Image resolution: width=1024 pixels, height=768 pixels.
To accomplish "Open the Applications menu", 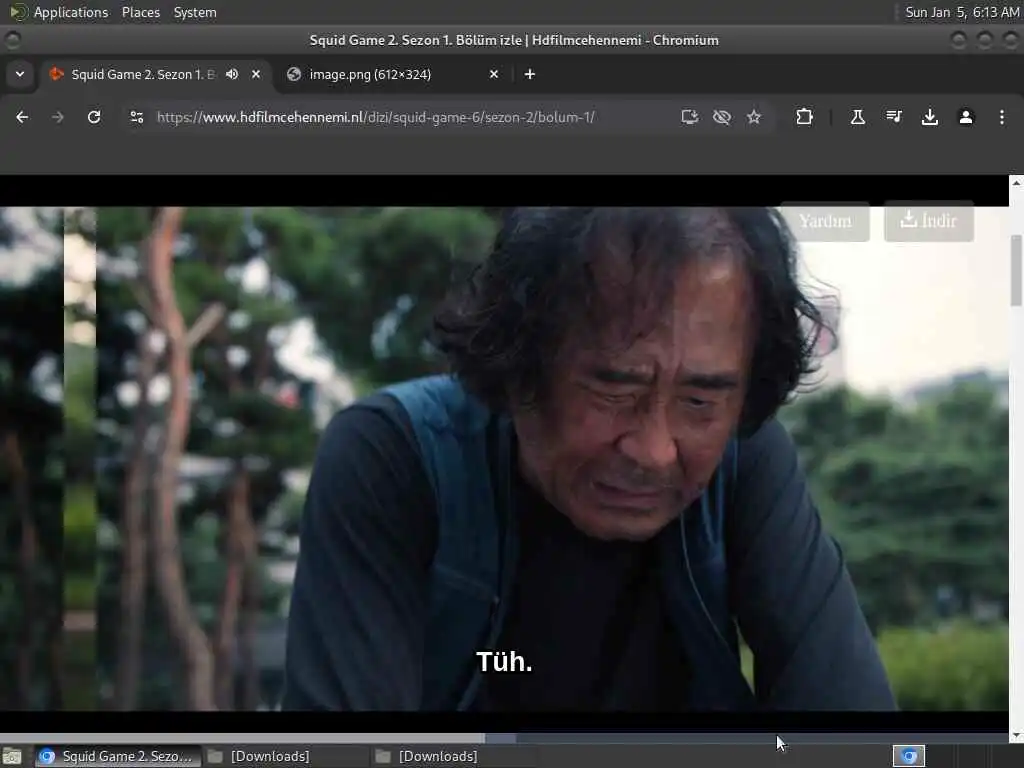I will [71, 12].
